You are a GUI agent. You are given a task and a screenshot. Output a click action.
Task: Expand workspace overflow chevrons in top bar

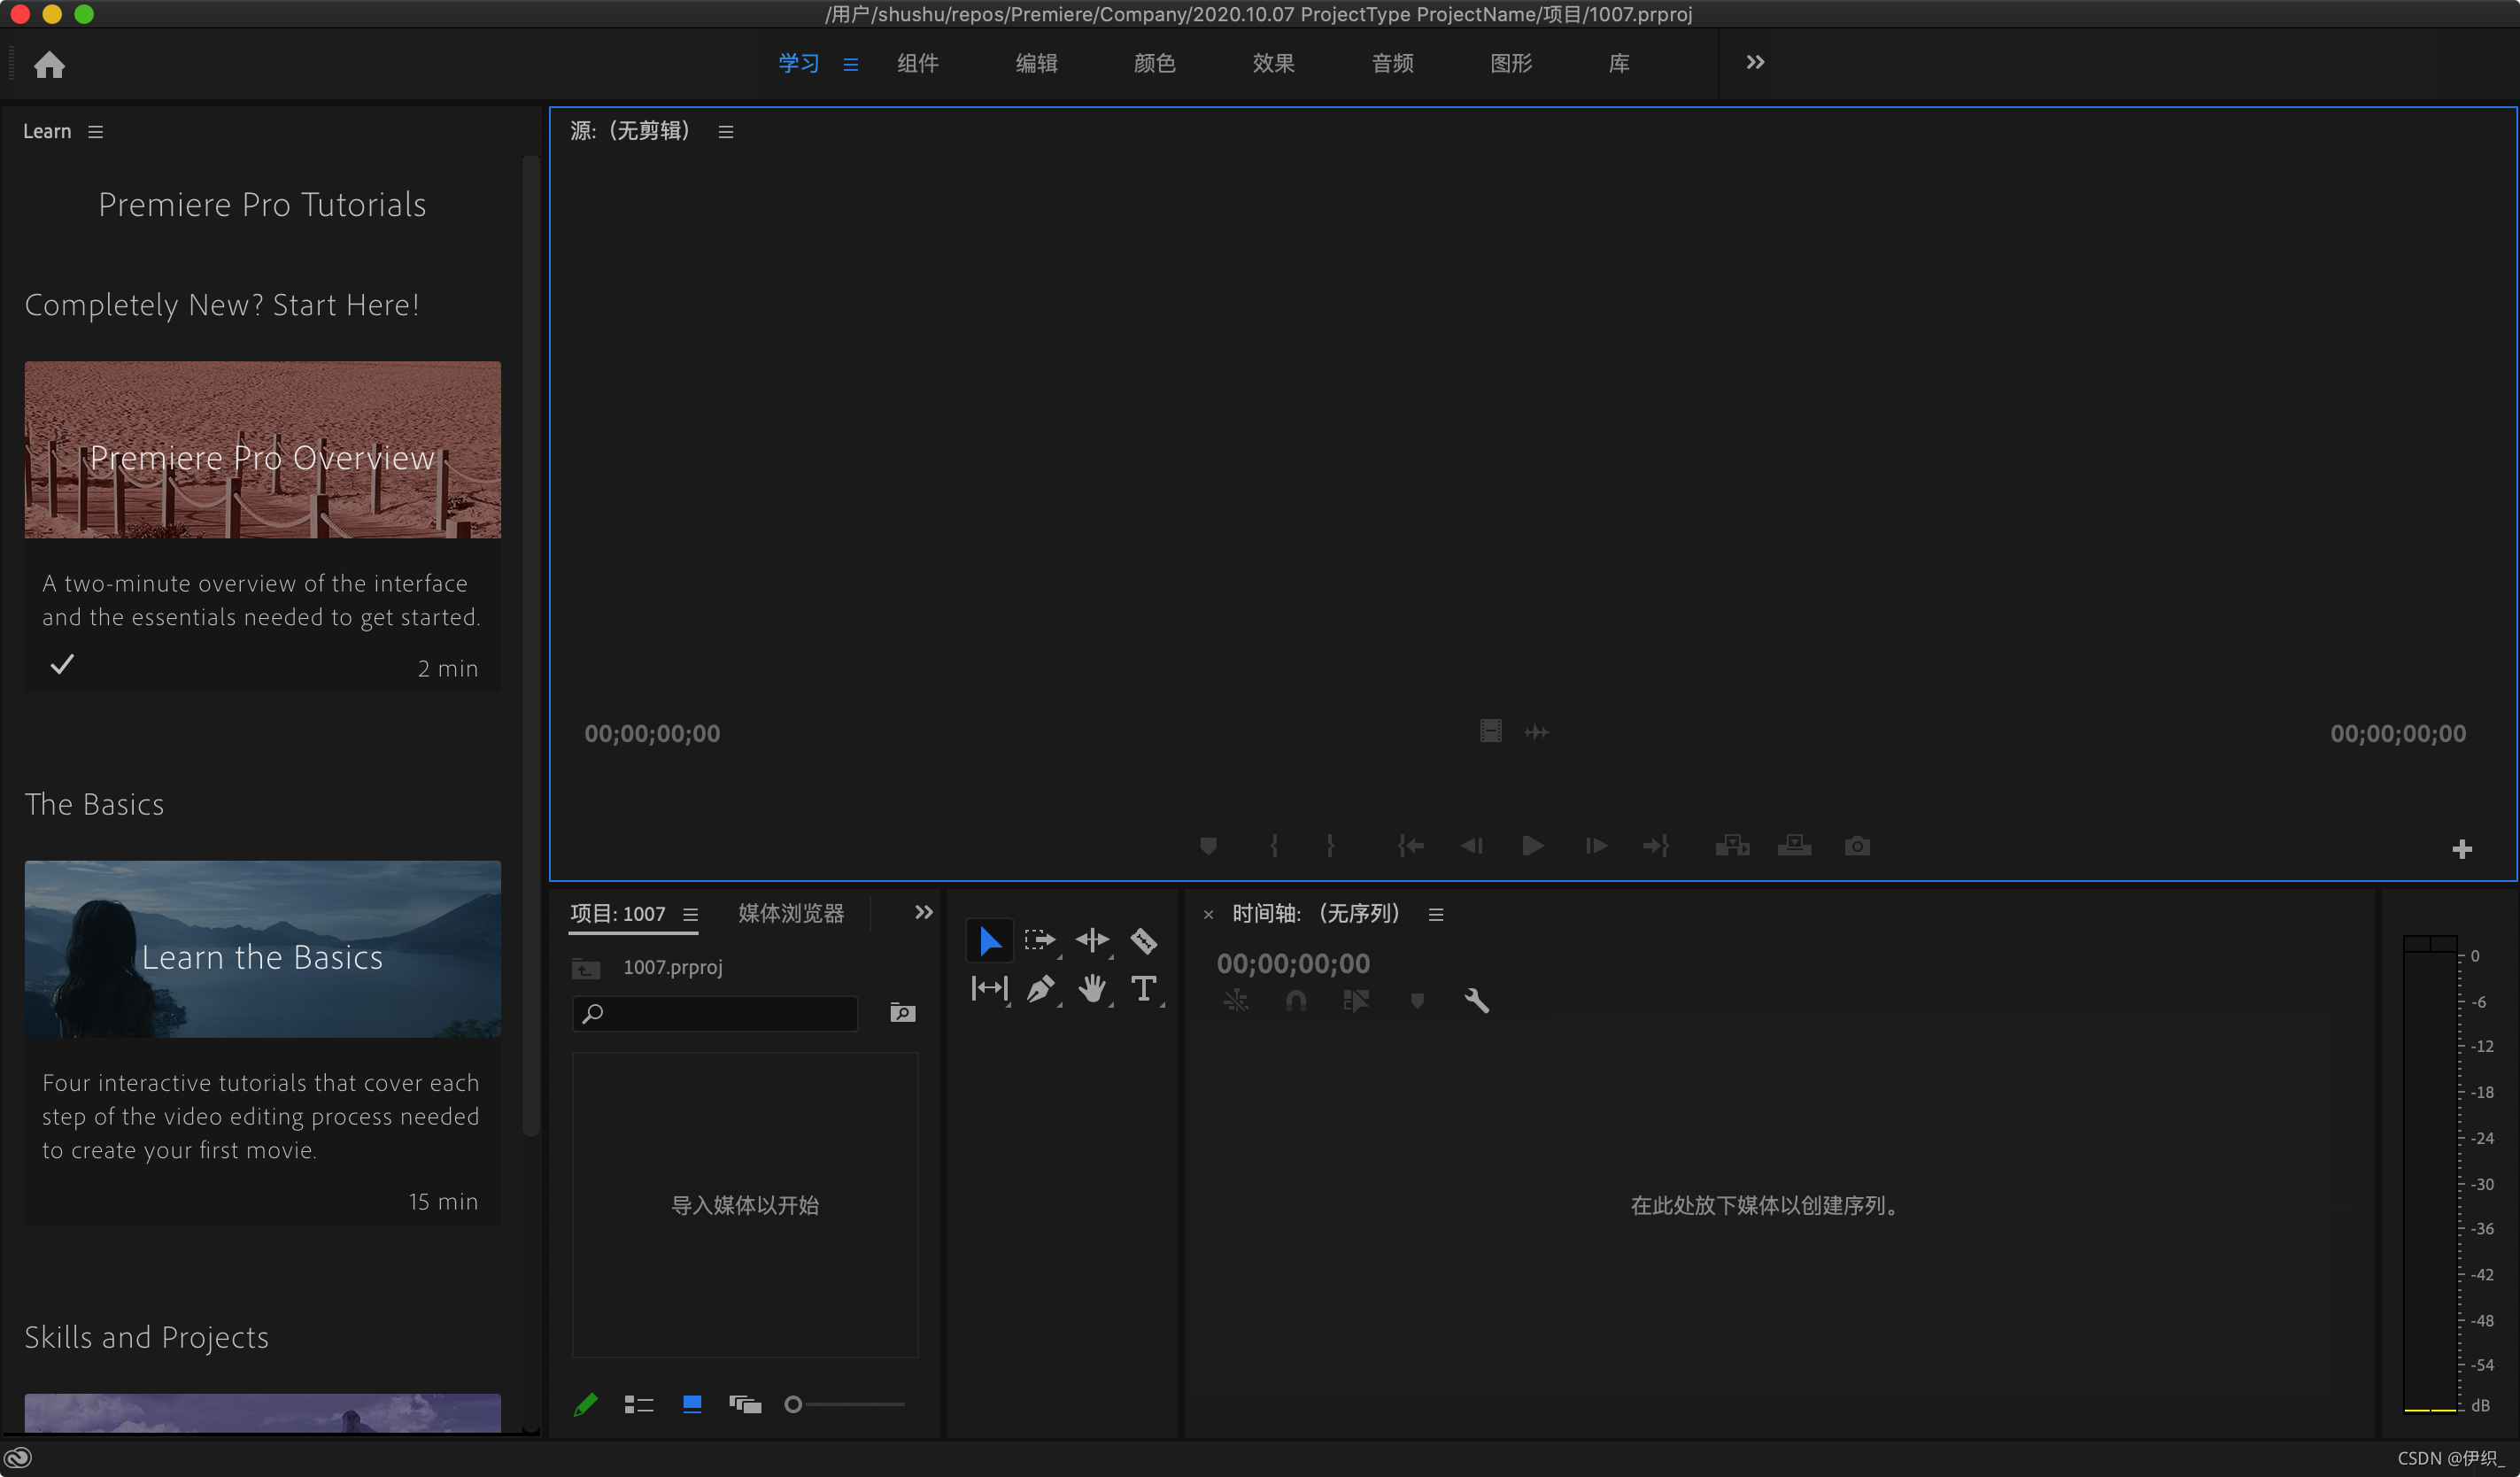click(1755, 62)
